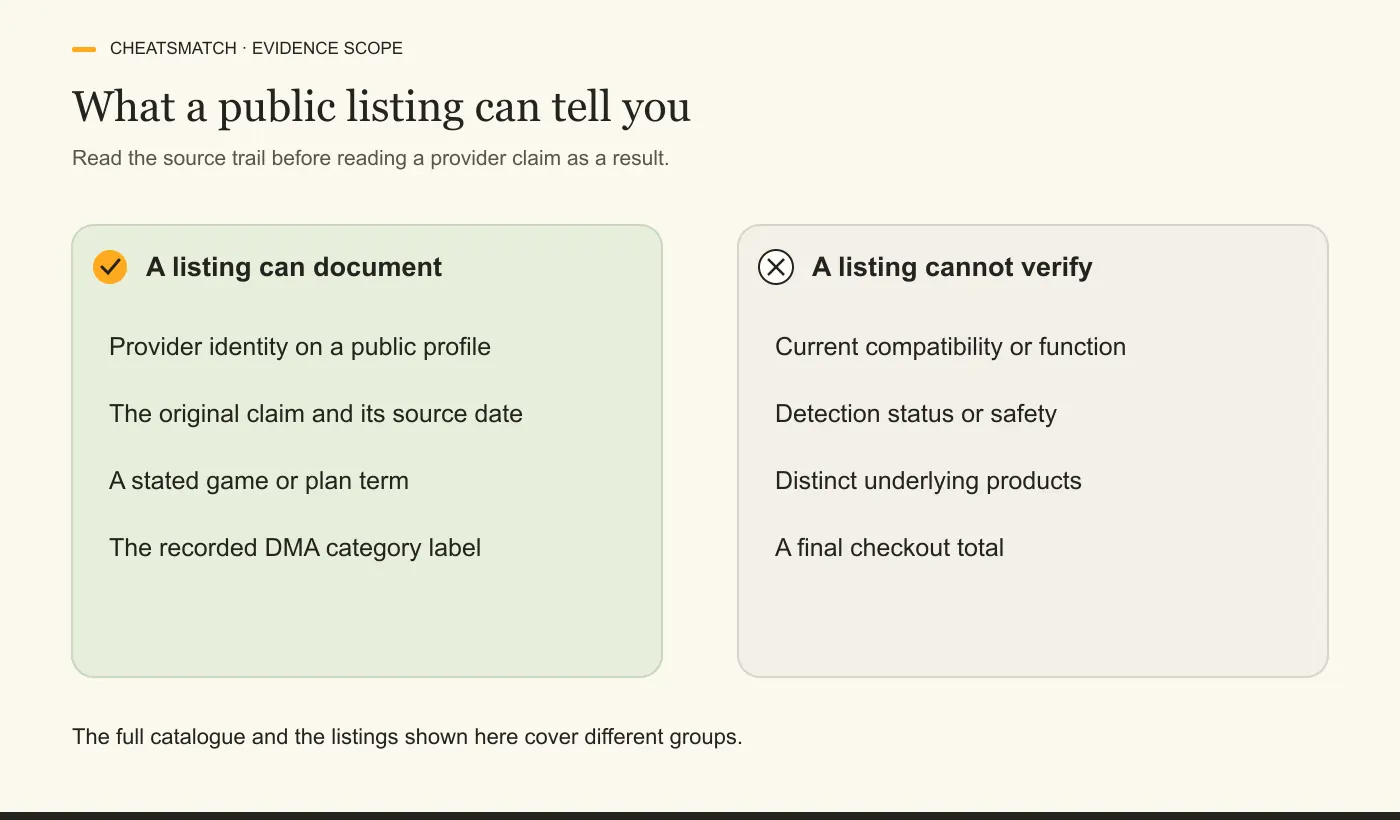Click the orange checkmark icon
The height and width of the screenshot is (820, 1400).
pos(110,267)
